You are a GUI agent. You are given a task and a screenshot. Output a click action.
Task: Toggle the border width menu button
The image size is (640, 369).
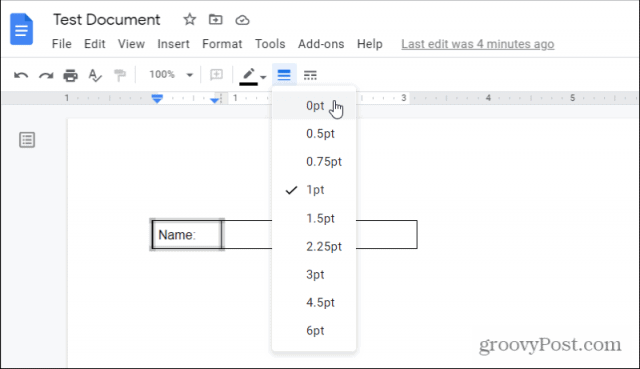click(284, 75)
